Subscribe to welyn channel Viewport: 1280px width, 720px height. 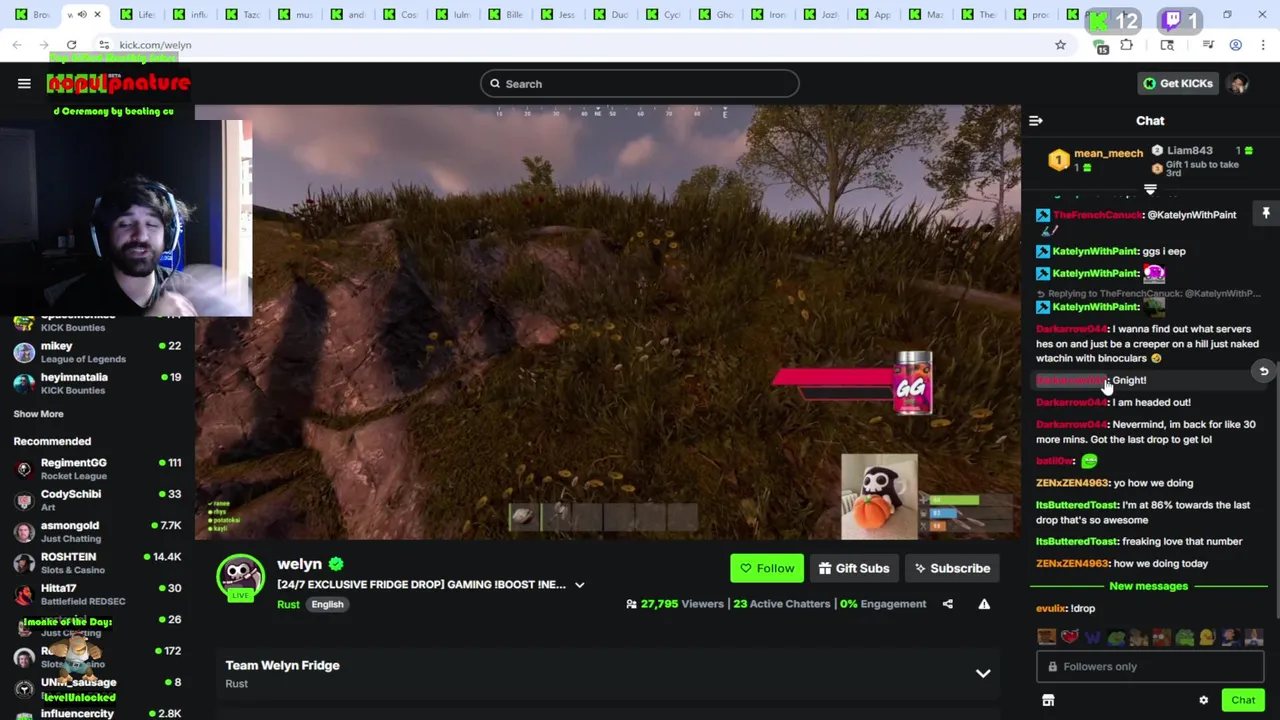952,569
